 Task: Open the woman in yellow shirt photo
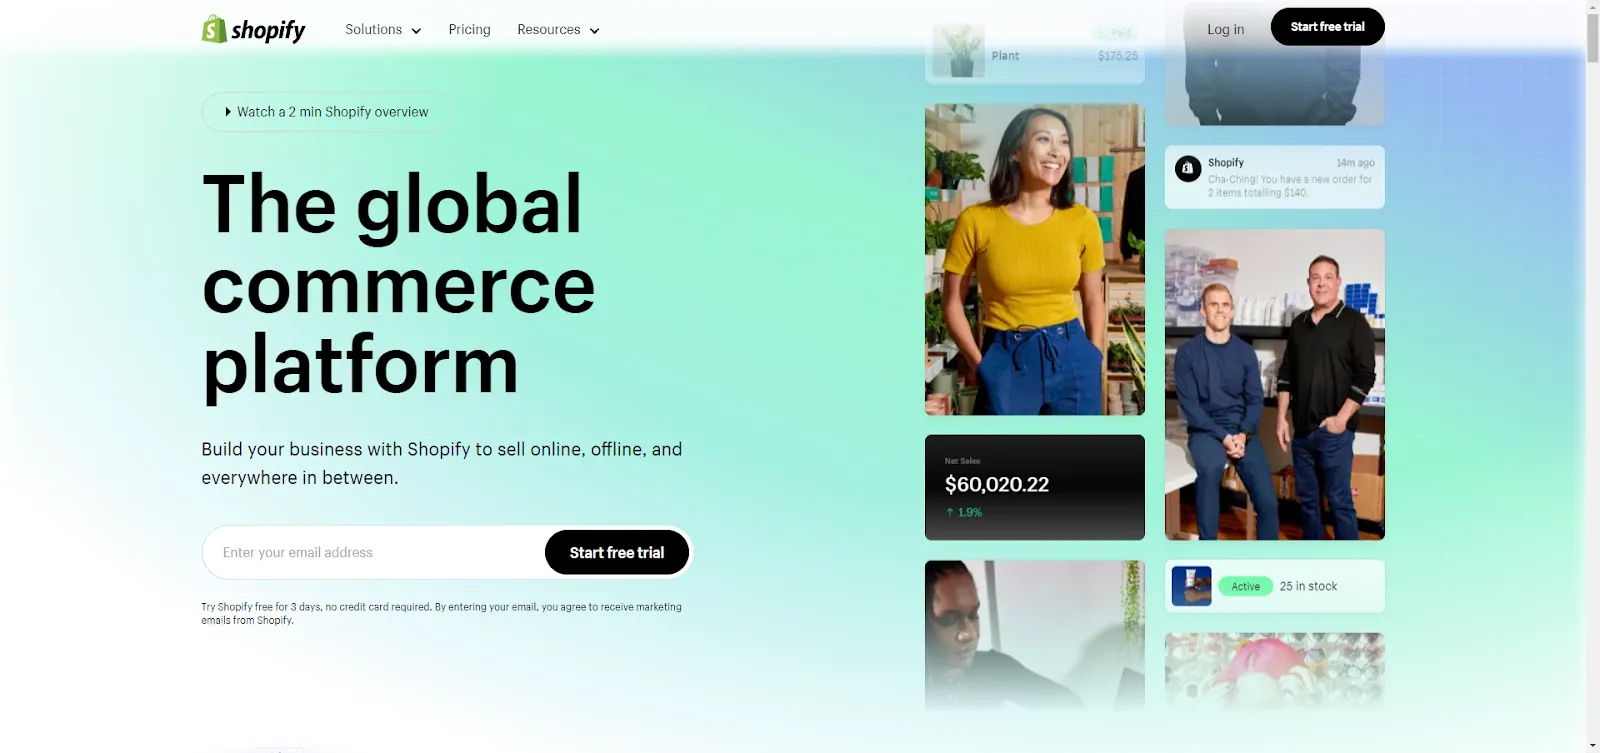pyautogui.click(x=1035, y=260)
